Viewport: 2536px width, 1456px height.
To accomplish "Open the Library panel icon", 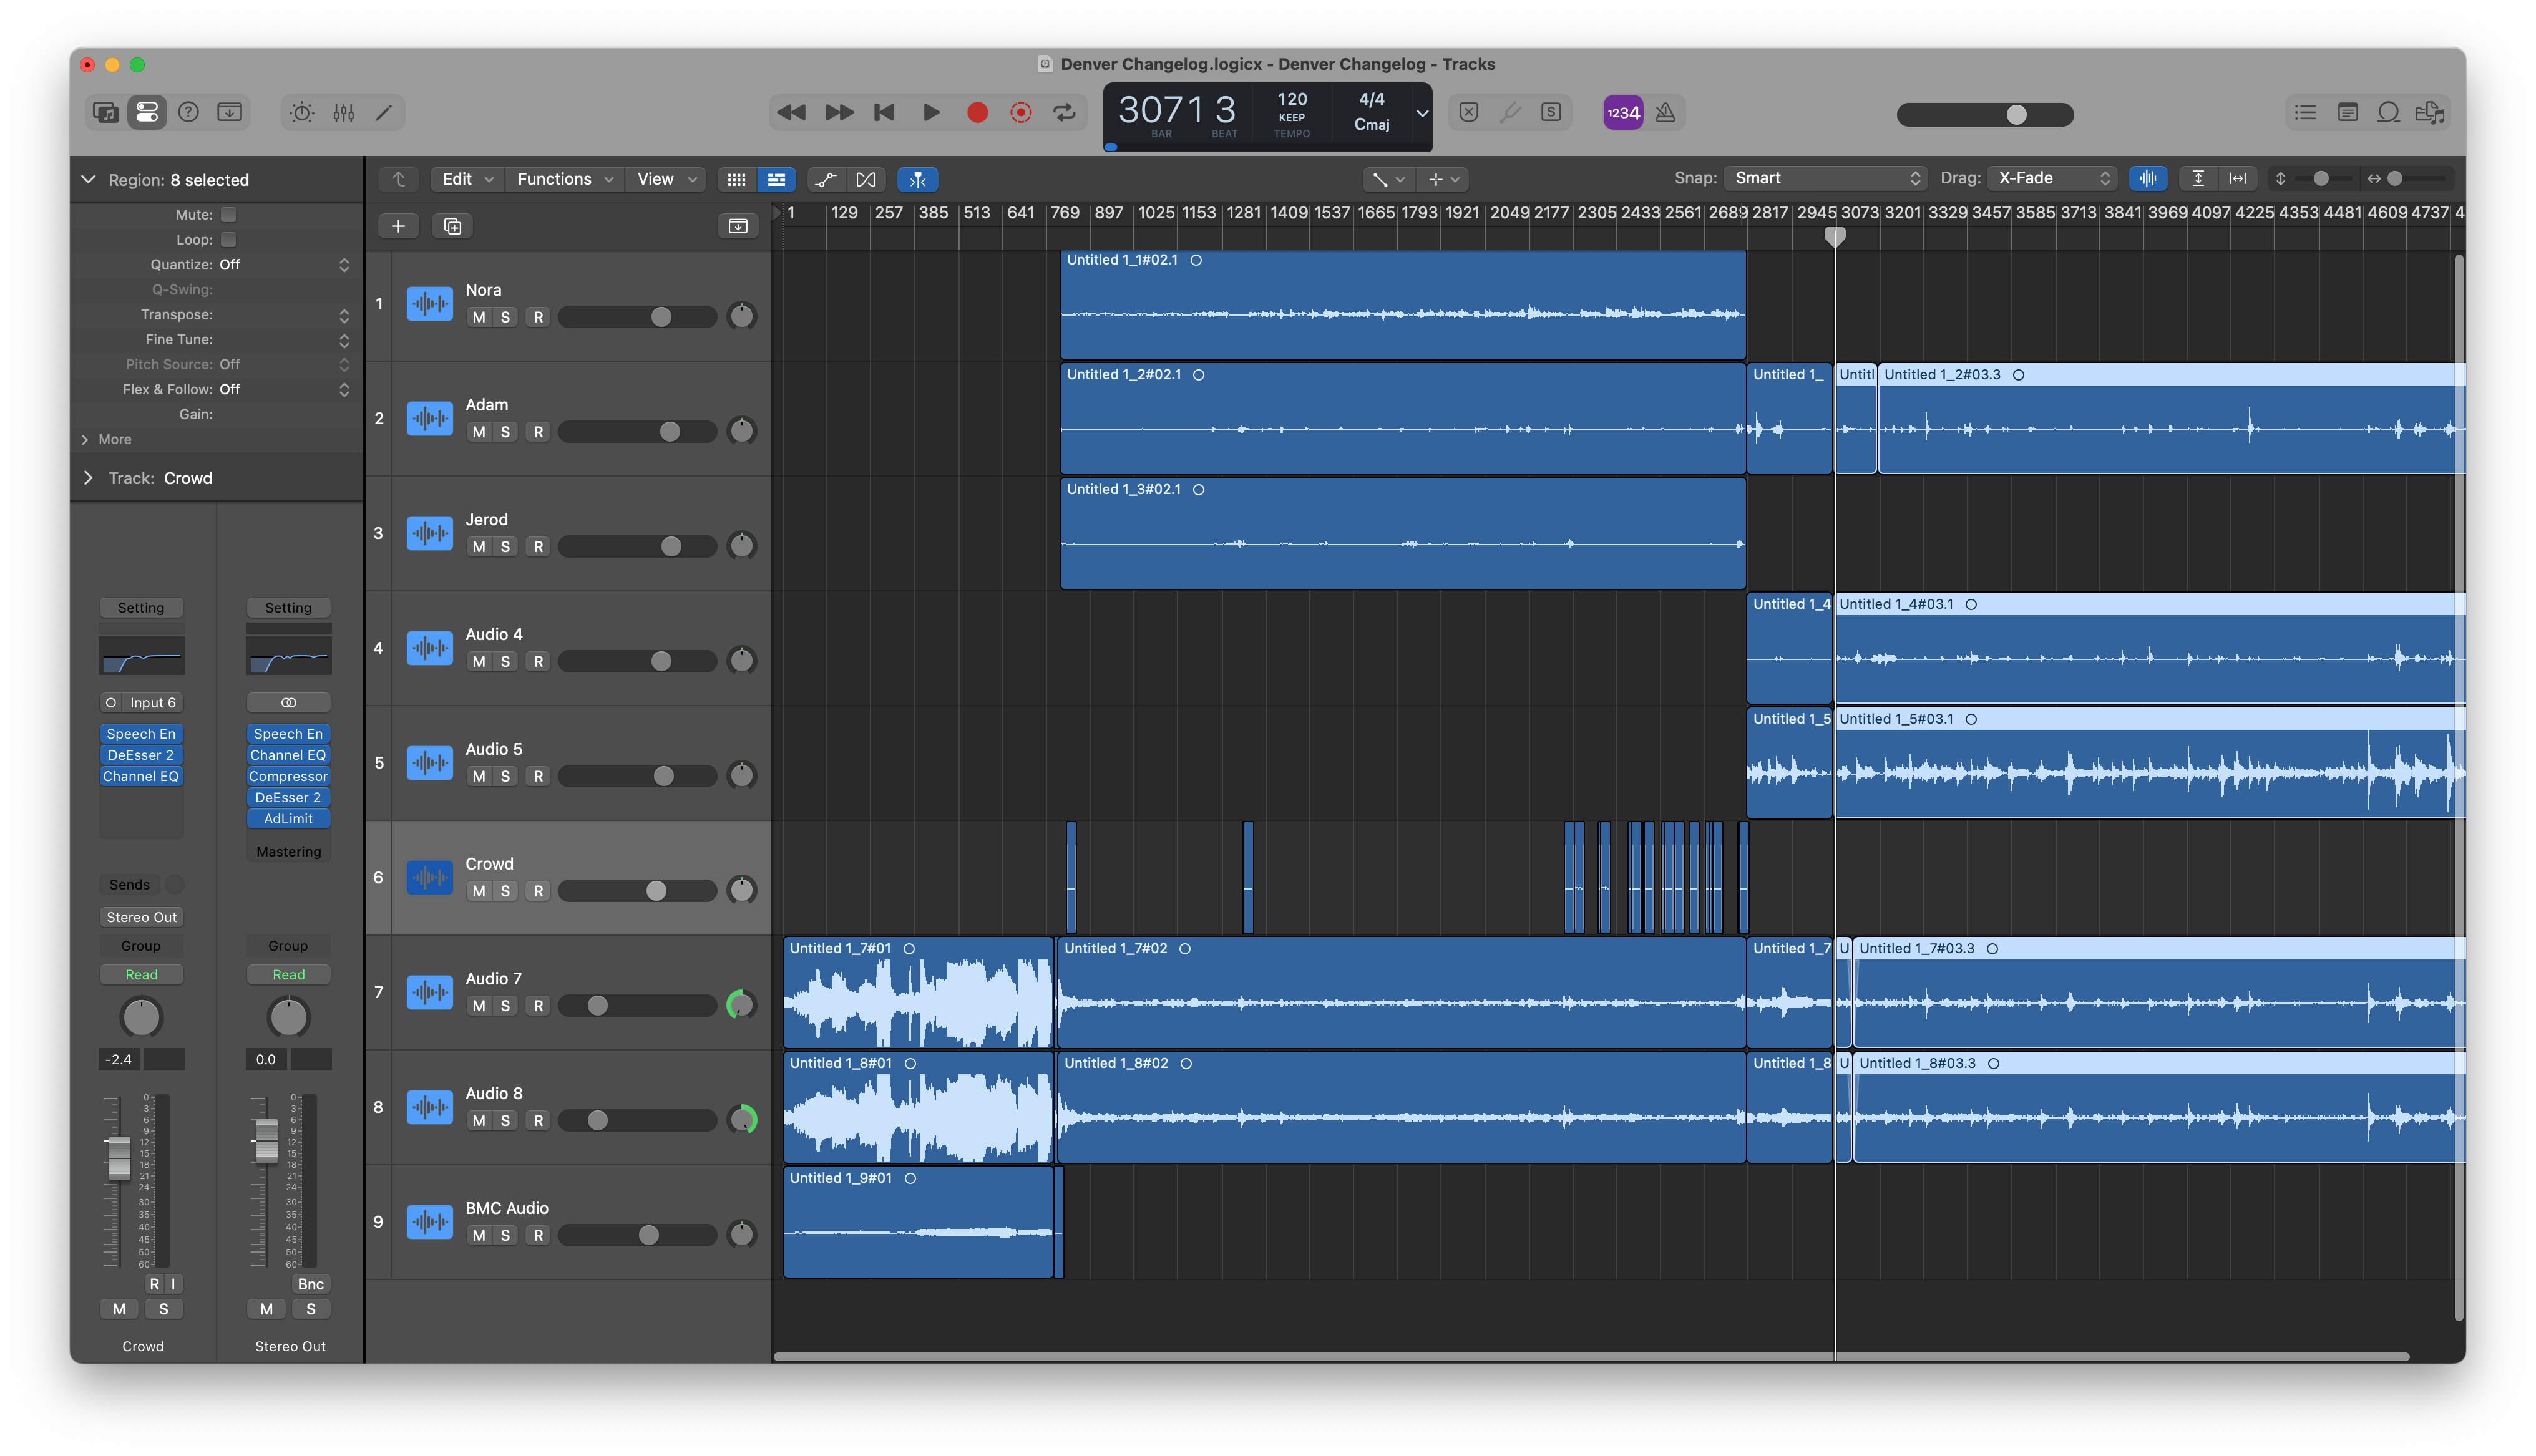I will click(105, 112).
